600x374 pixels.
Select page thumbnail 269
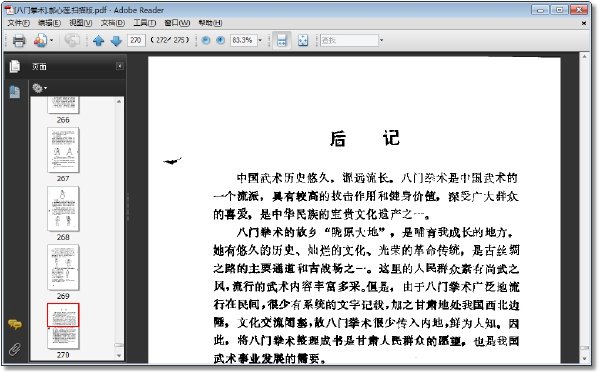[63, 267]
